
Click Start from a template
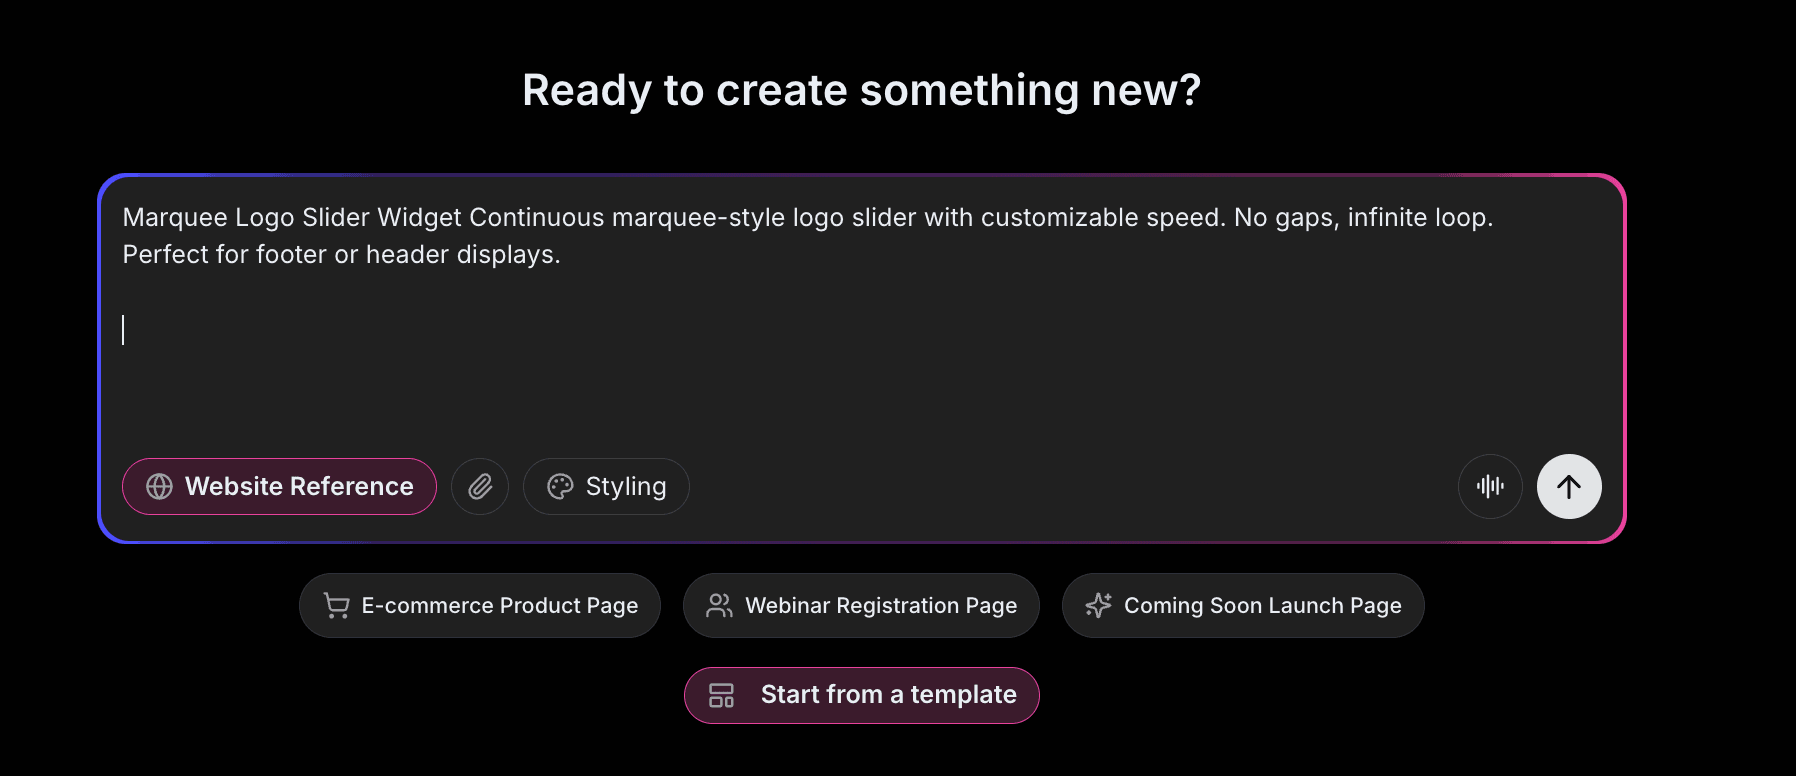861,695
